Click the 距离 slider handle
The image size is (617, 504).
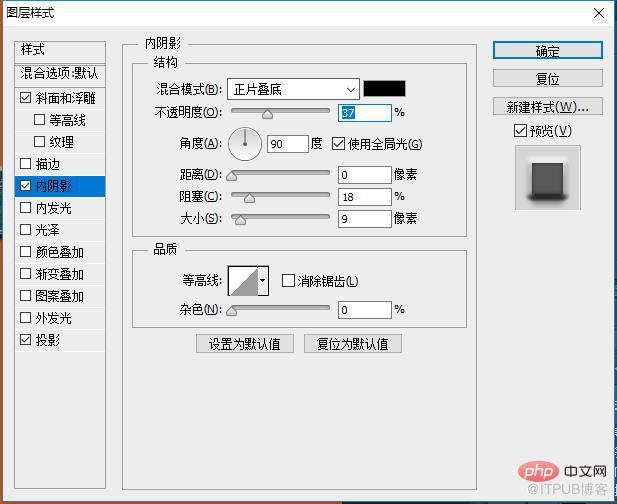232,176
